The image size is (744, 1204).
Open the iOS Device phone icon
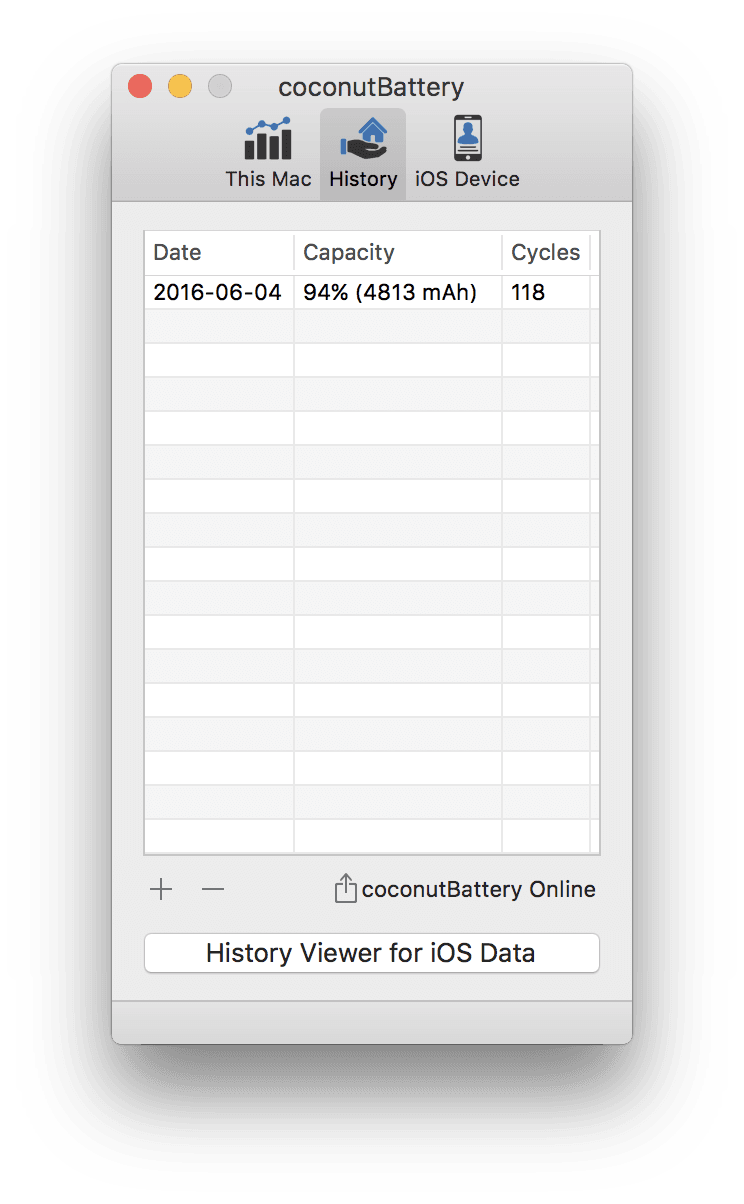pyautogui.click(x=467, y=138)
